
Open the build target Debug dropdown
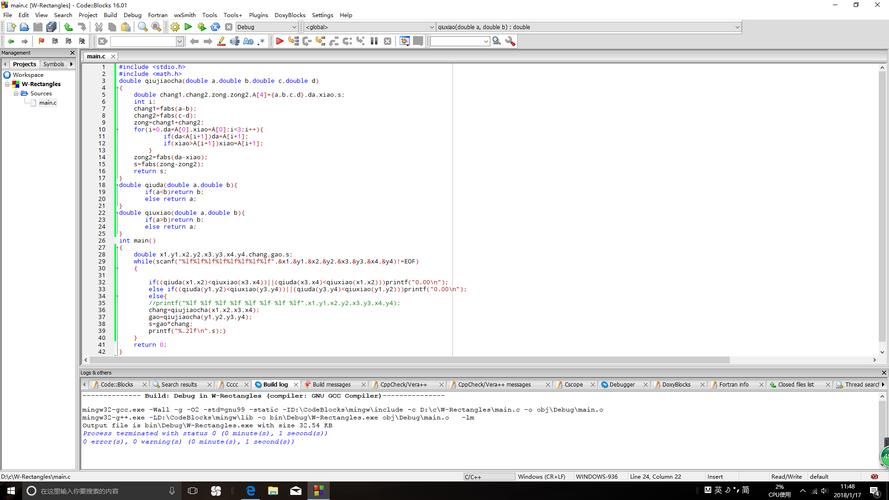click(x=294, y=27)
